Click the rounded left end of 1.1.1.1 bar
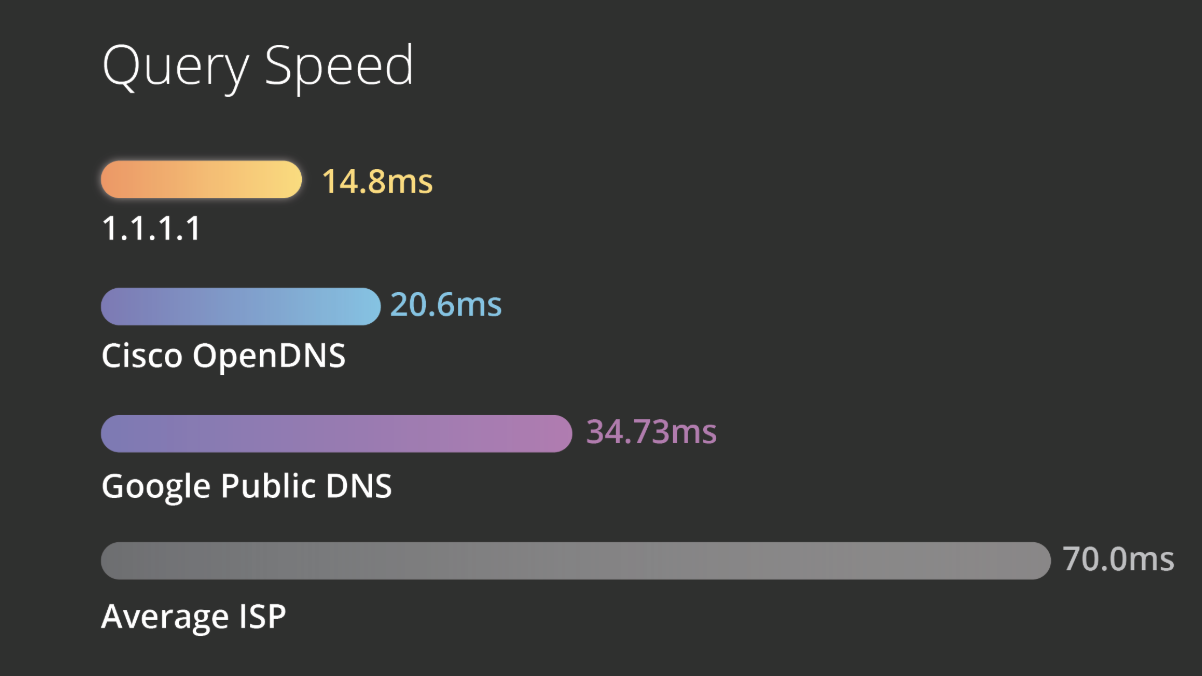 click(x=112, y=179)
